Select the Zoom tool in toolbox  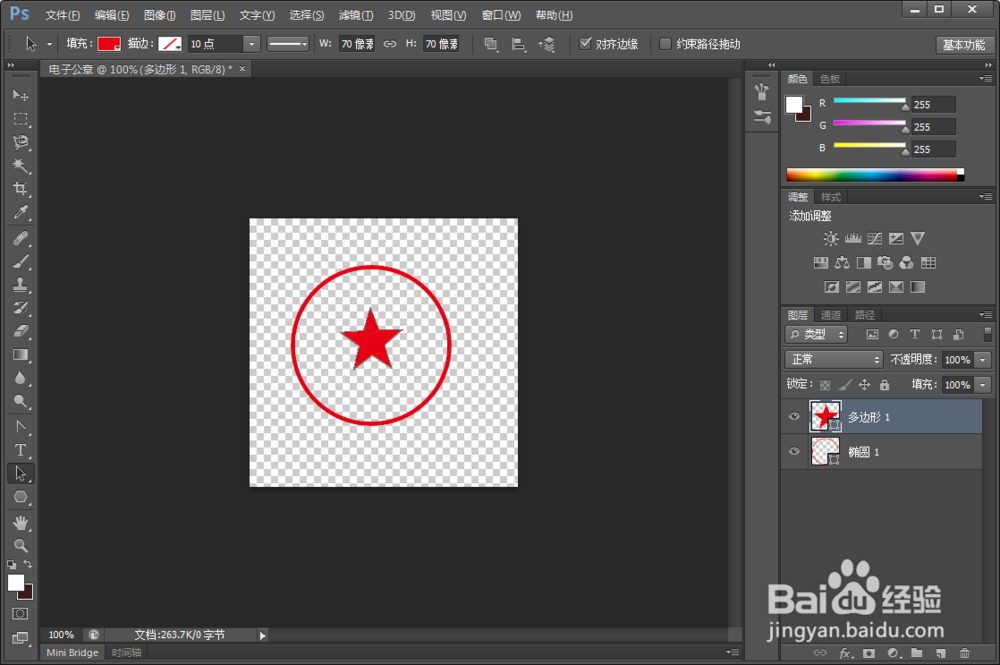(20, 546)
